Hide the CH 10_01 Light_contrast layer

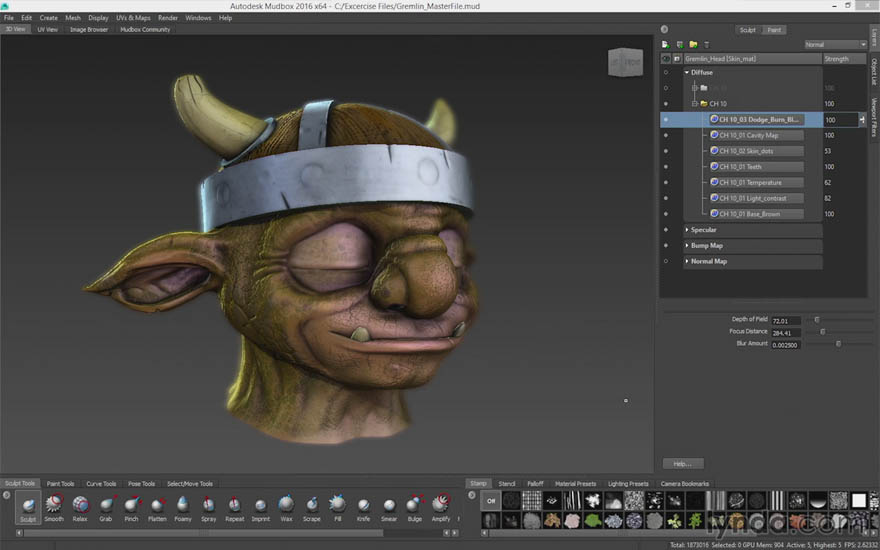[666, 198]
